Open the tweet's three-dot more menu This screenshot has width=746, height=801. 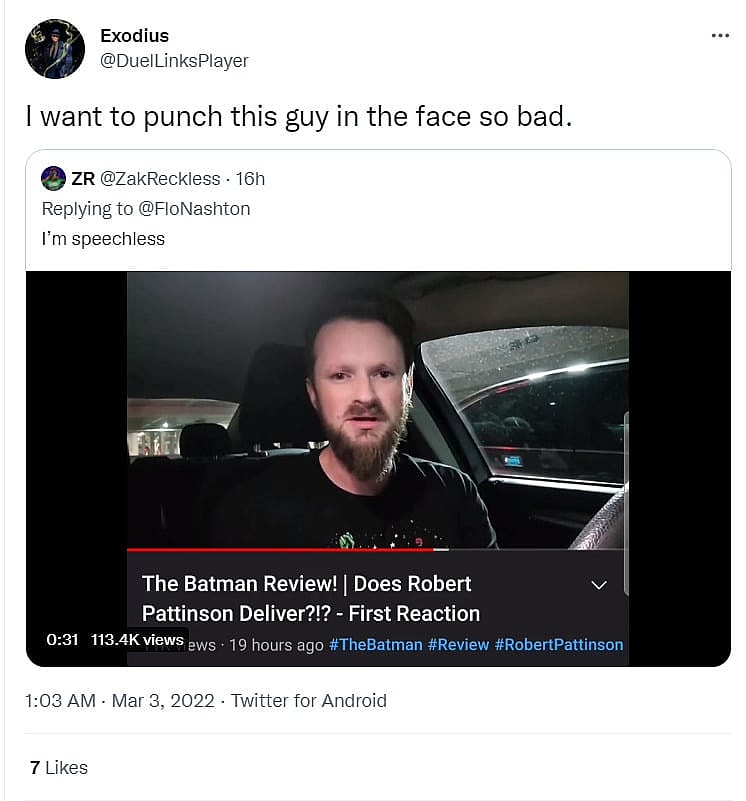pyautogui.click(x=720, y=35)
